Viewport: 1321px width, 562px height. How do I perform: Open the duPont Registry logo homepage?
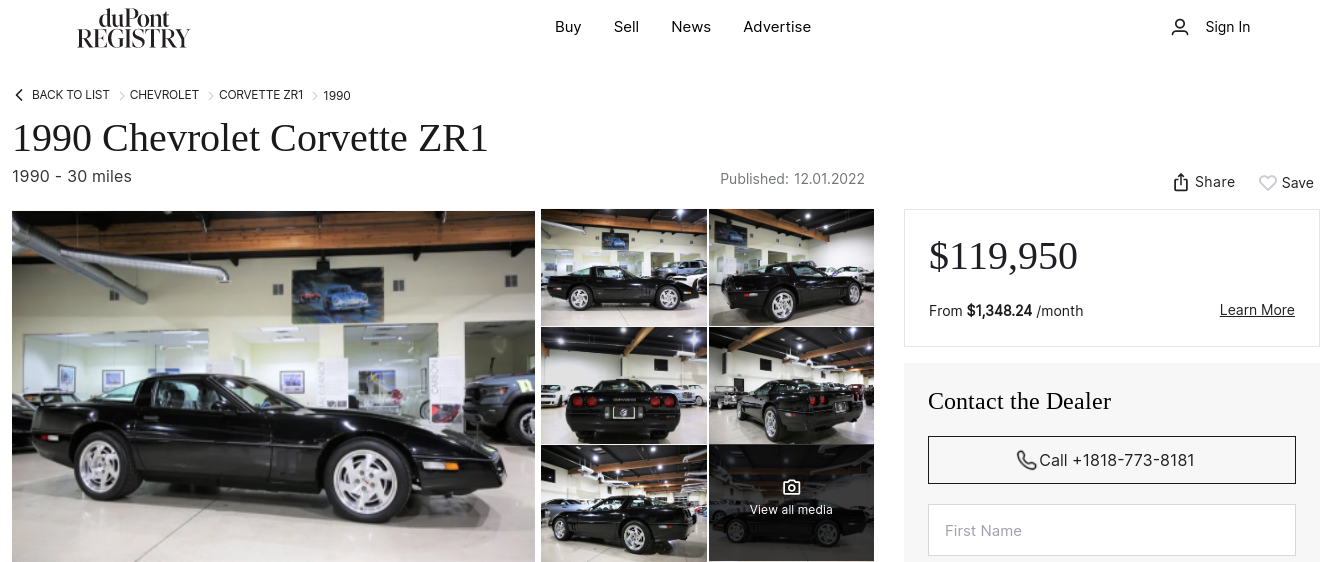pos(133,28)
